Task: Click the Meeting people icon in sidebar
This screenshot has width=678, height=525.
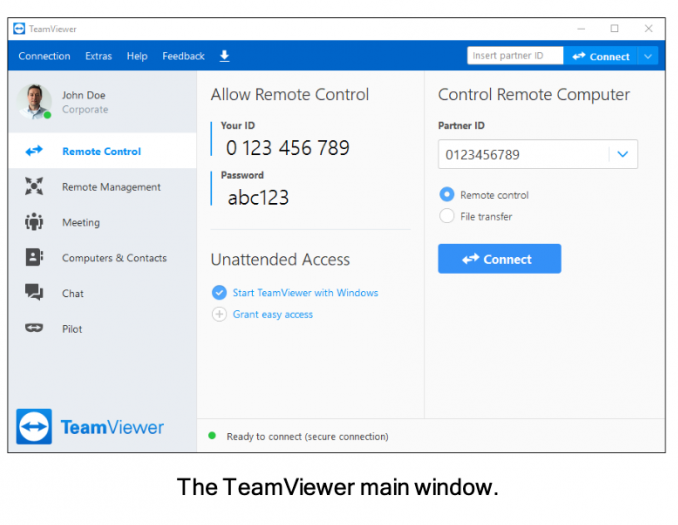Action: pyautogui.click(x=34, y=221)
